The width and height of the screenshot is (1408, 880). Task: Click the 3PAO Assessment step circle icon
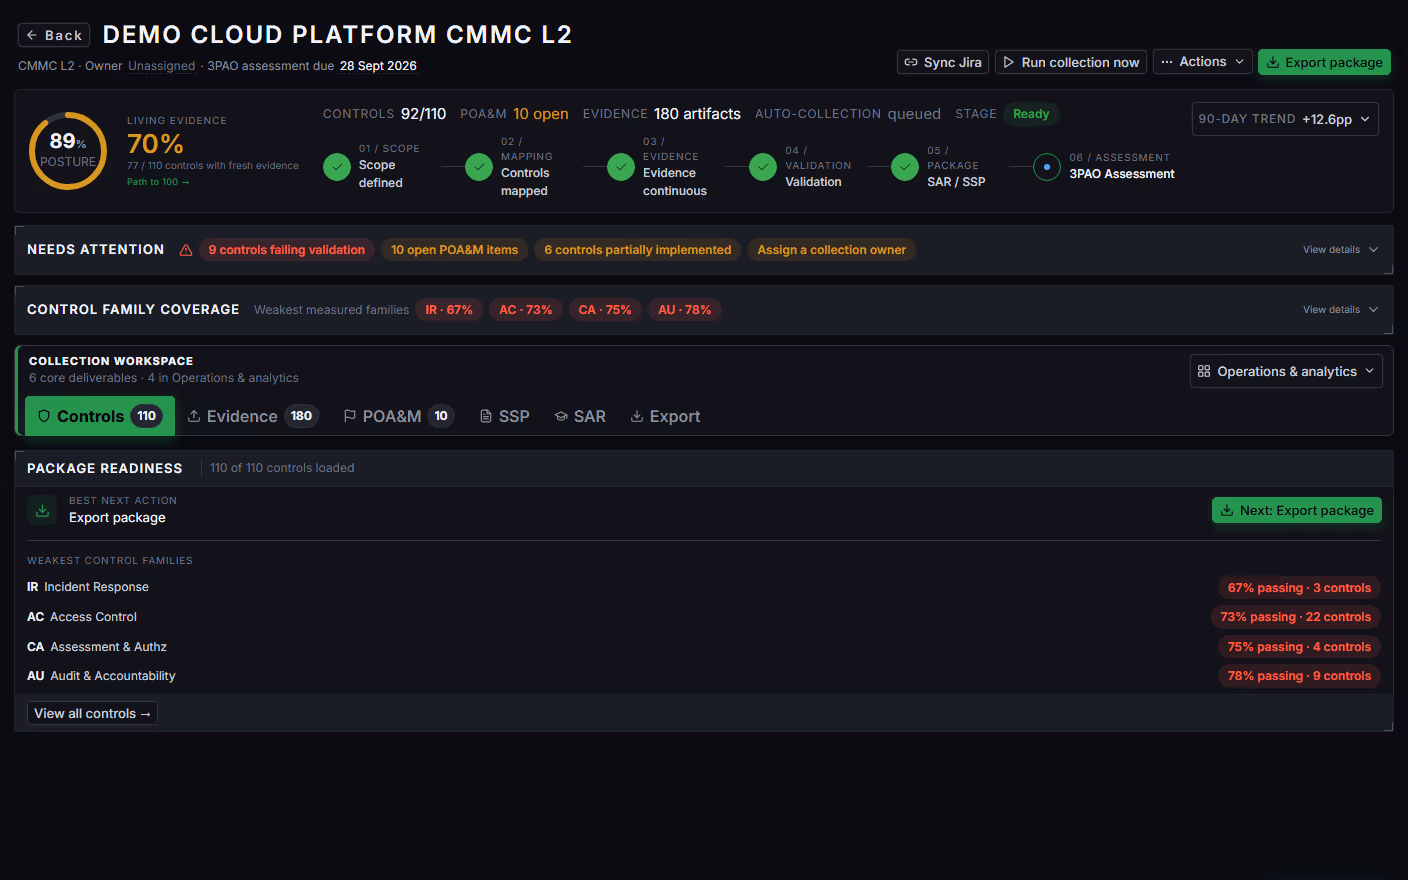click(1047, 167)
